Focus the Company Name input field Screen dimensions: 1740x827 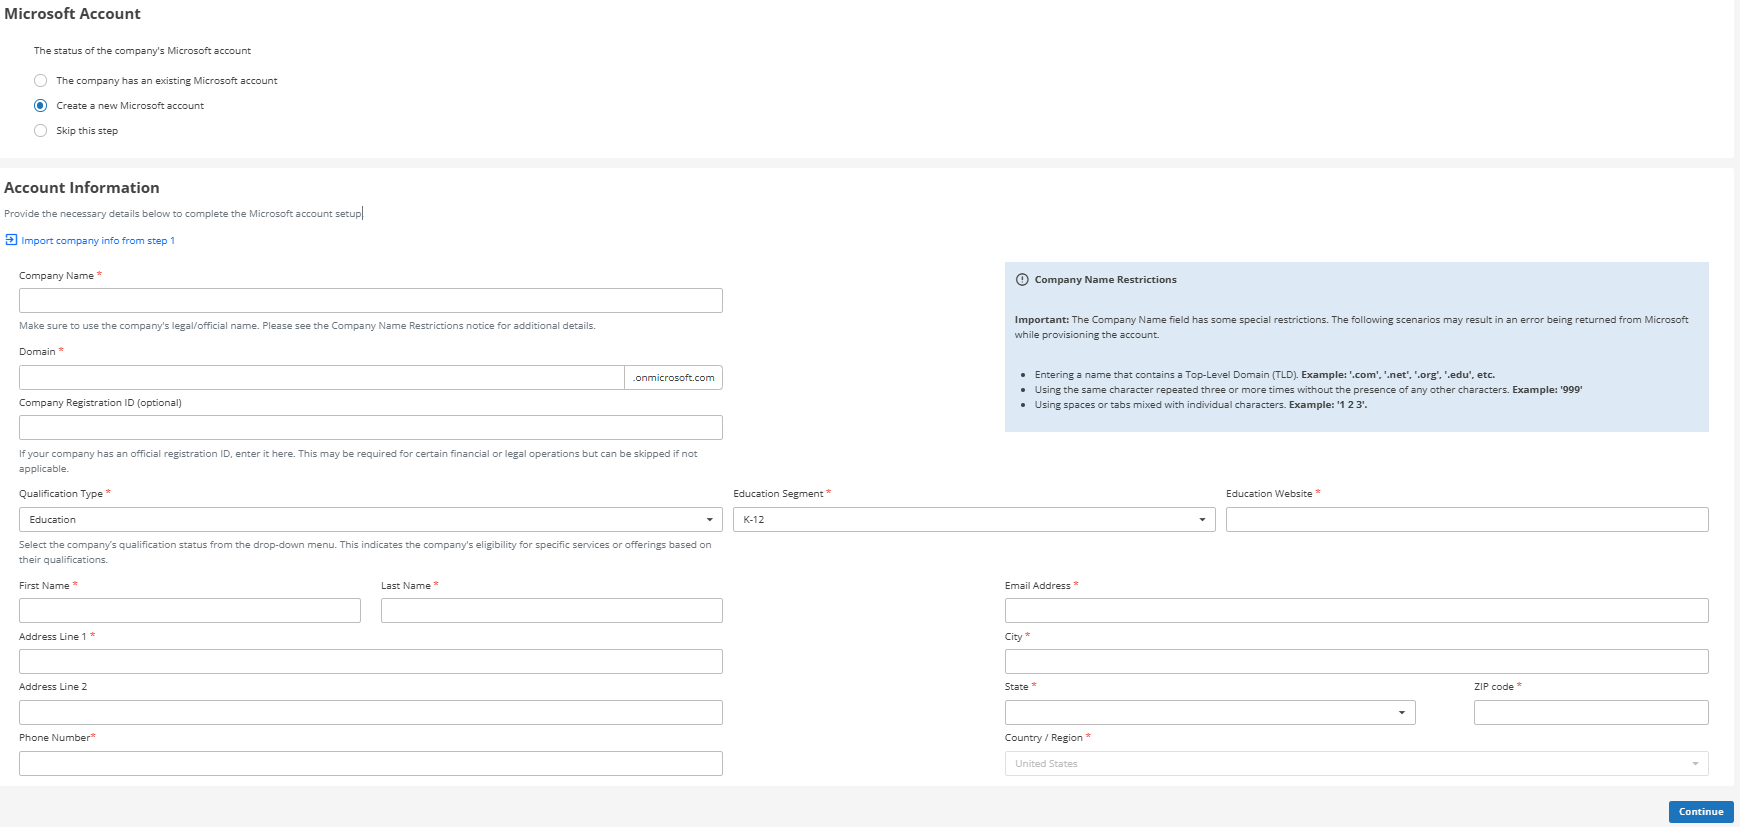tap(371, 301)
